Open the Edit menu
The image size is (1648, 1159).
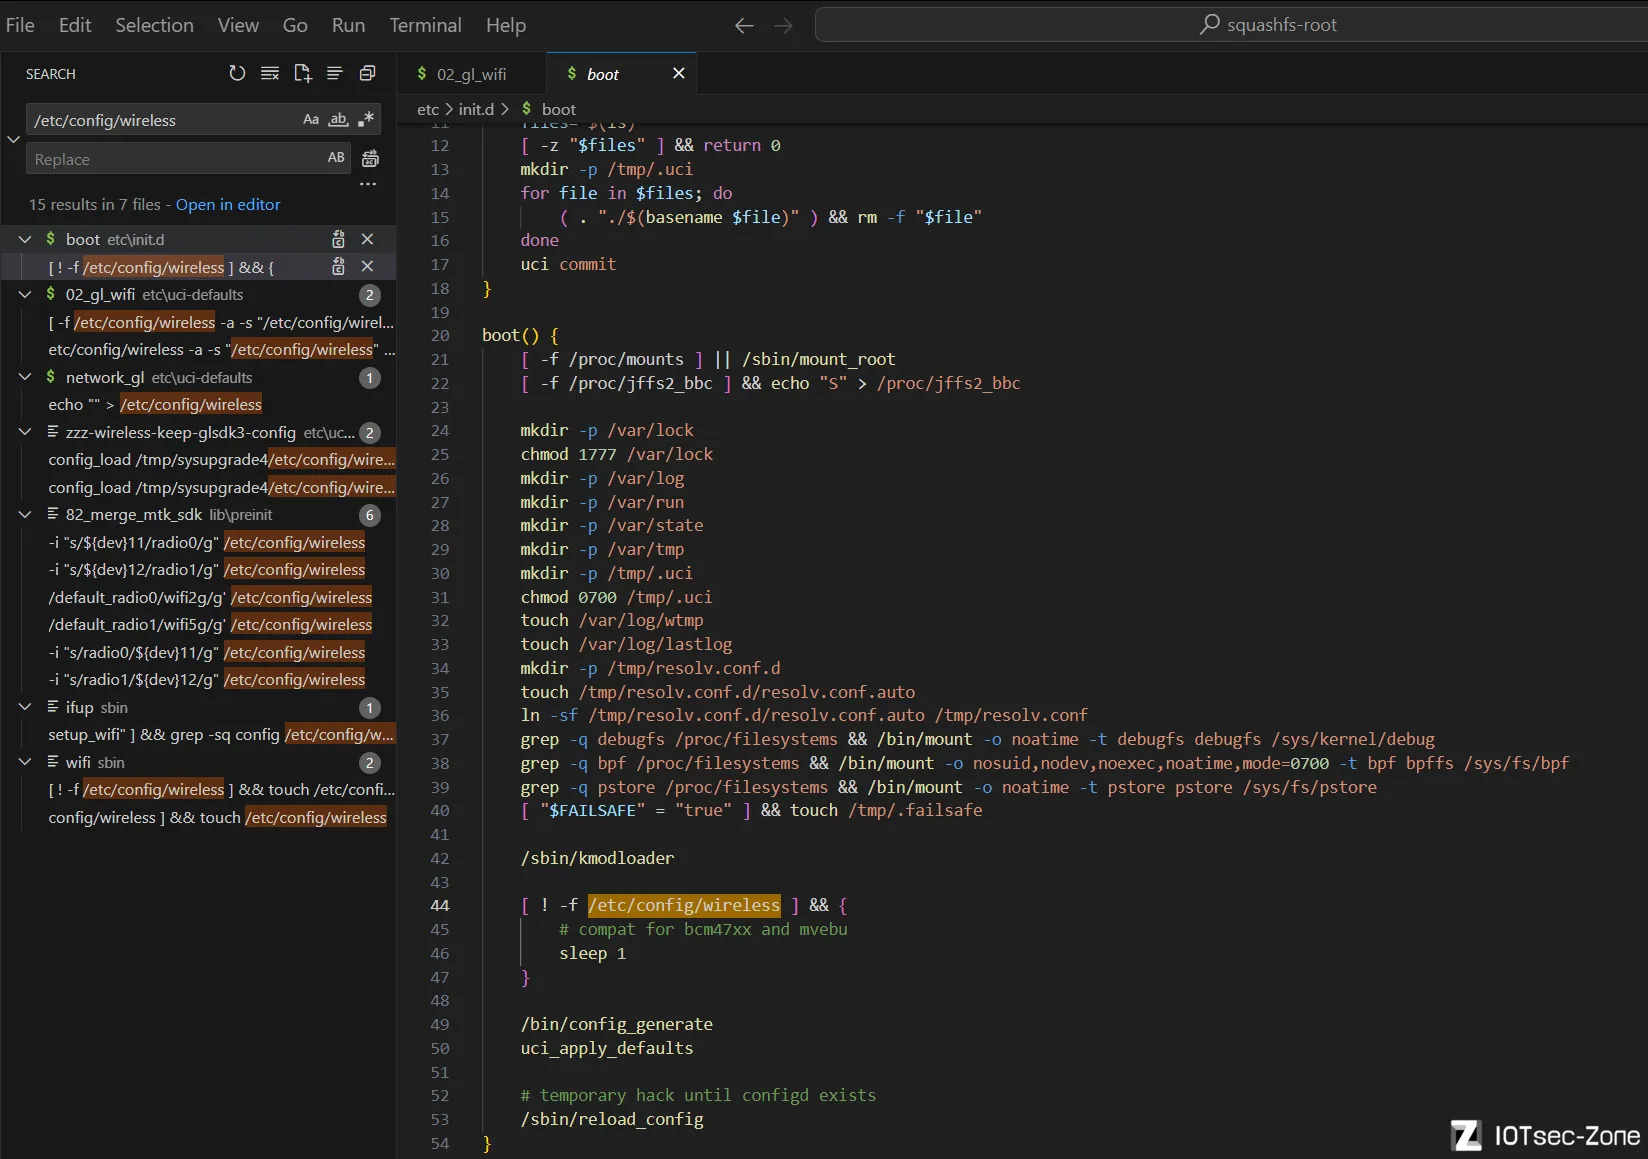click(75, 25)
